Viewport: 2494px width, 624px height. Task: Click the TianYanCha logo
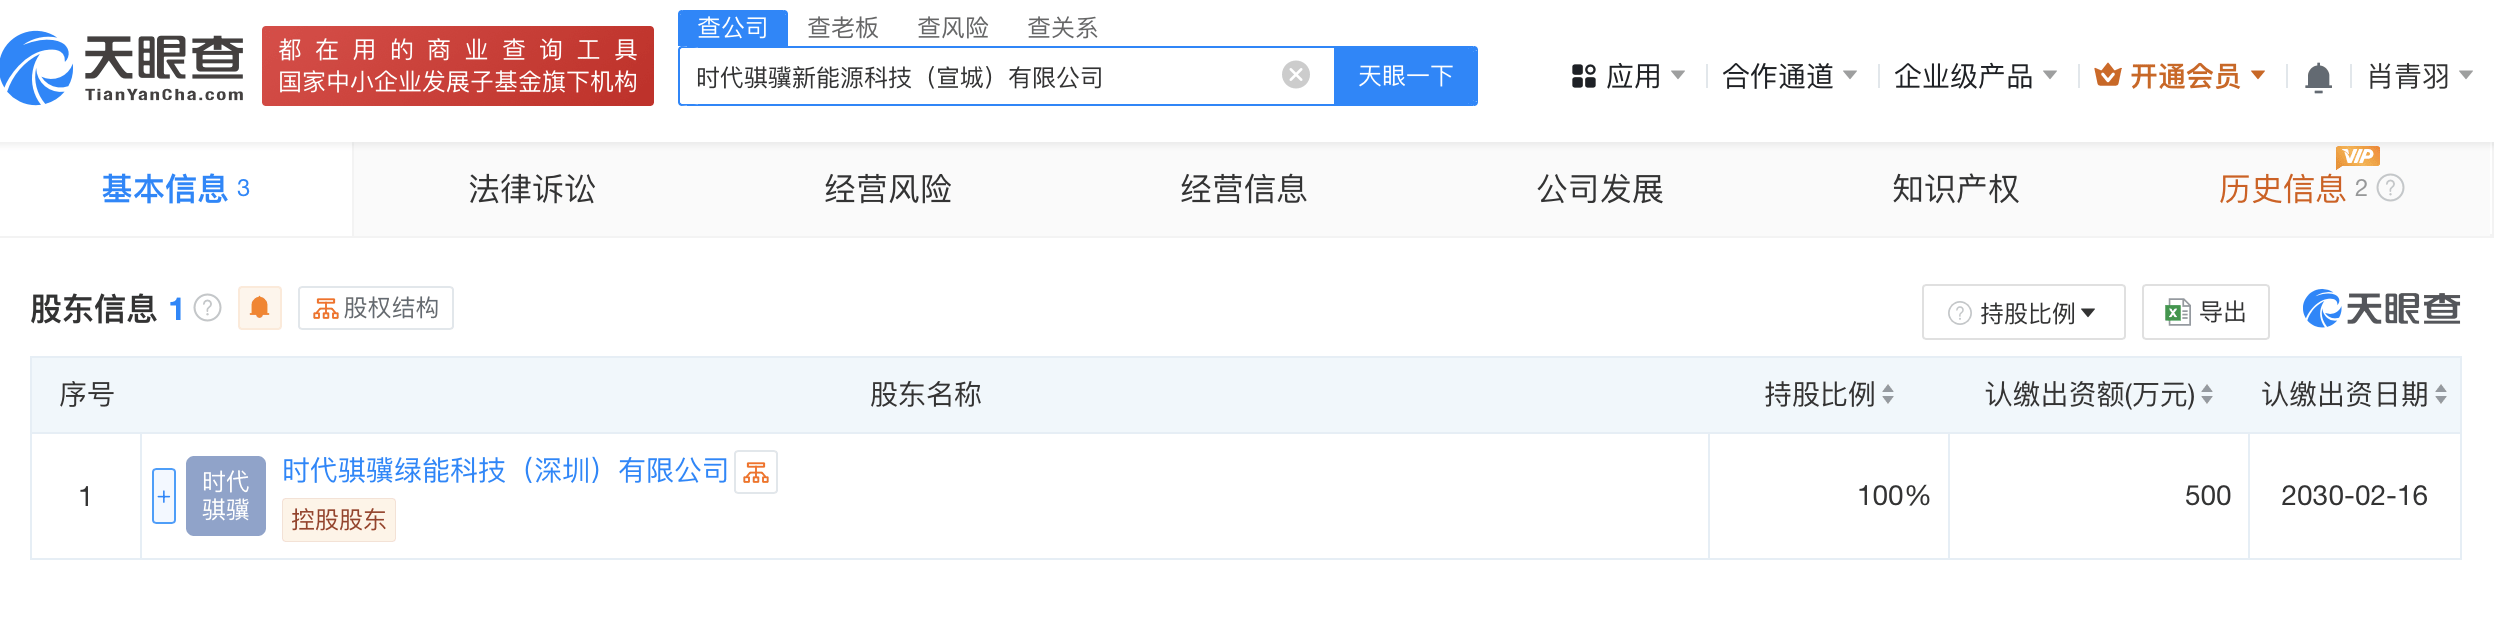[x=123, y=68]
